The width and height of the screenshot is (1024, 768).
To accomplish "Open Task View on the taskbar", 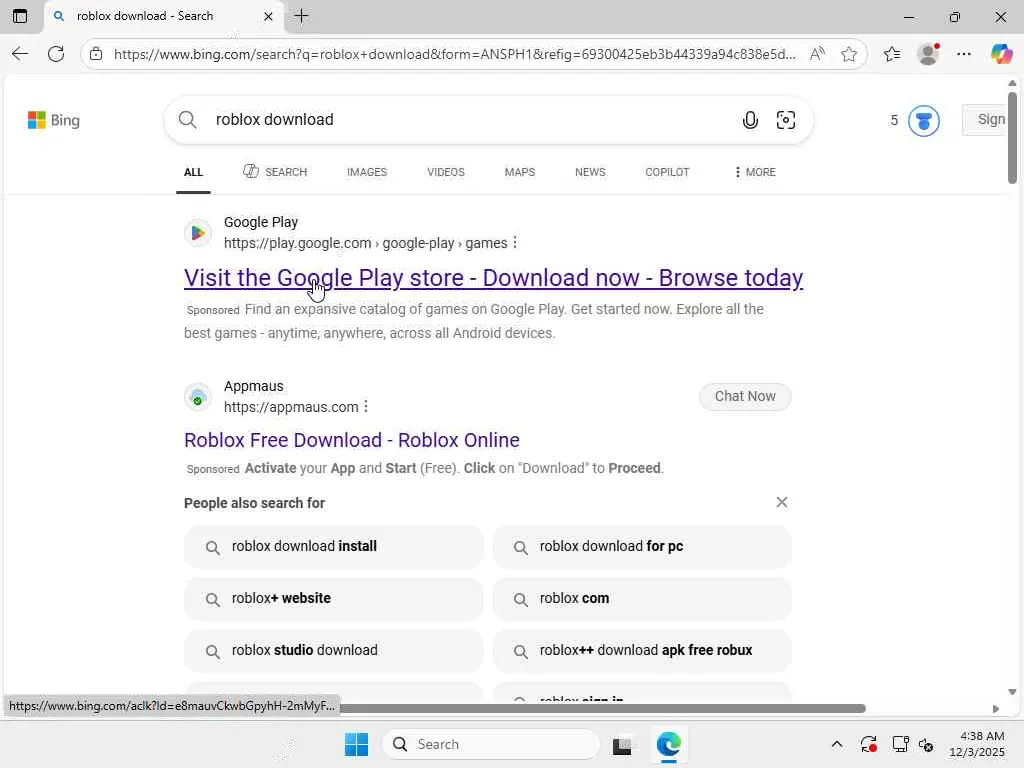I will coord(622,744).
